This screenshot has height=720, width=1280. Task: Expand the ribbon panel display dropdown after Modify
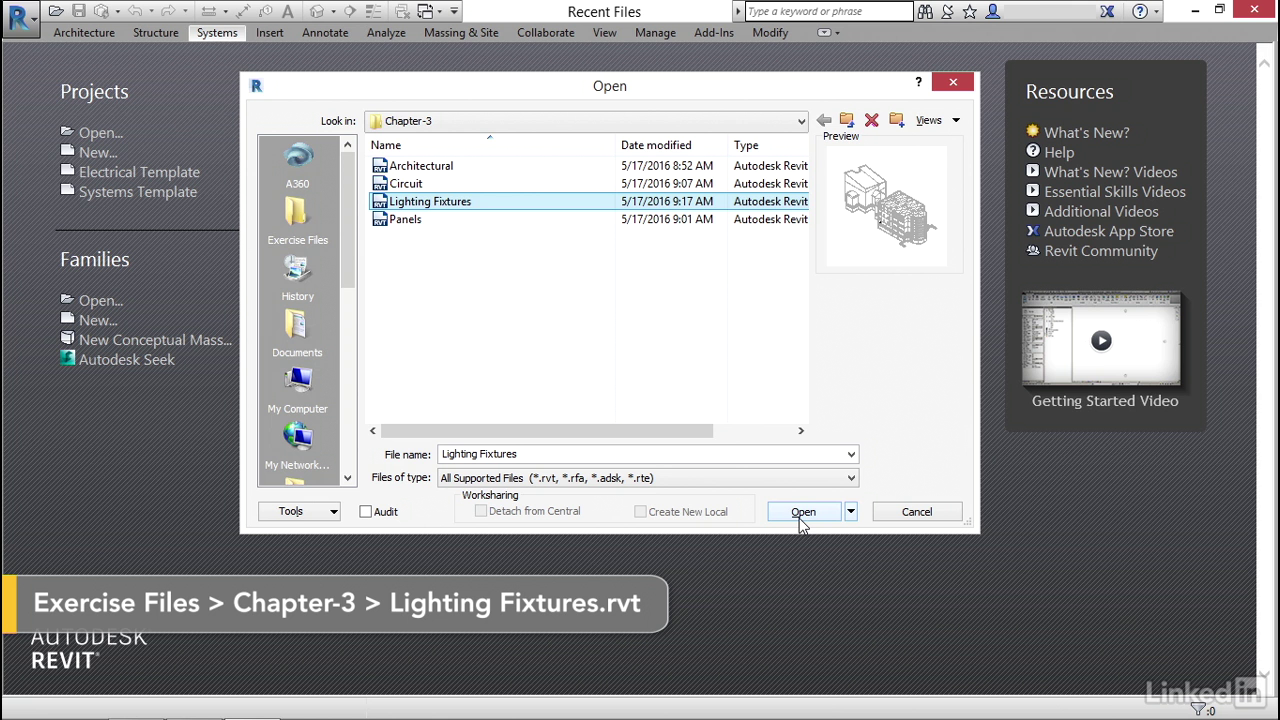coord(828,33)
